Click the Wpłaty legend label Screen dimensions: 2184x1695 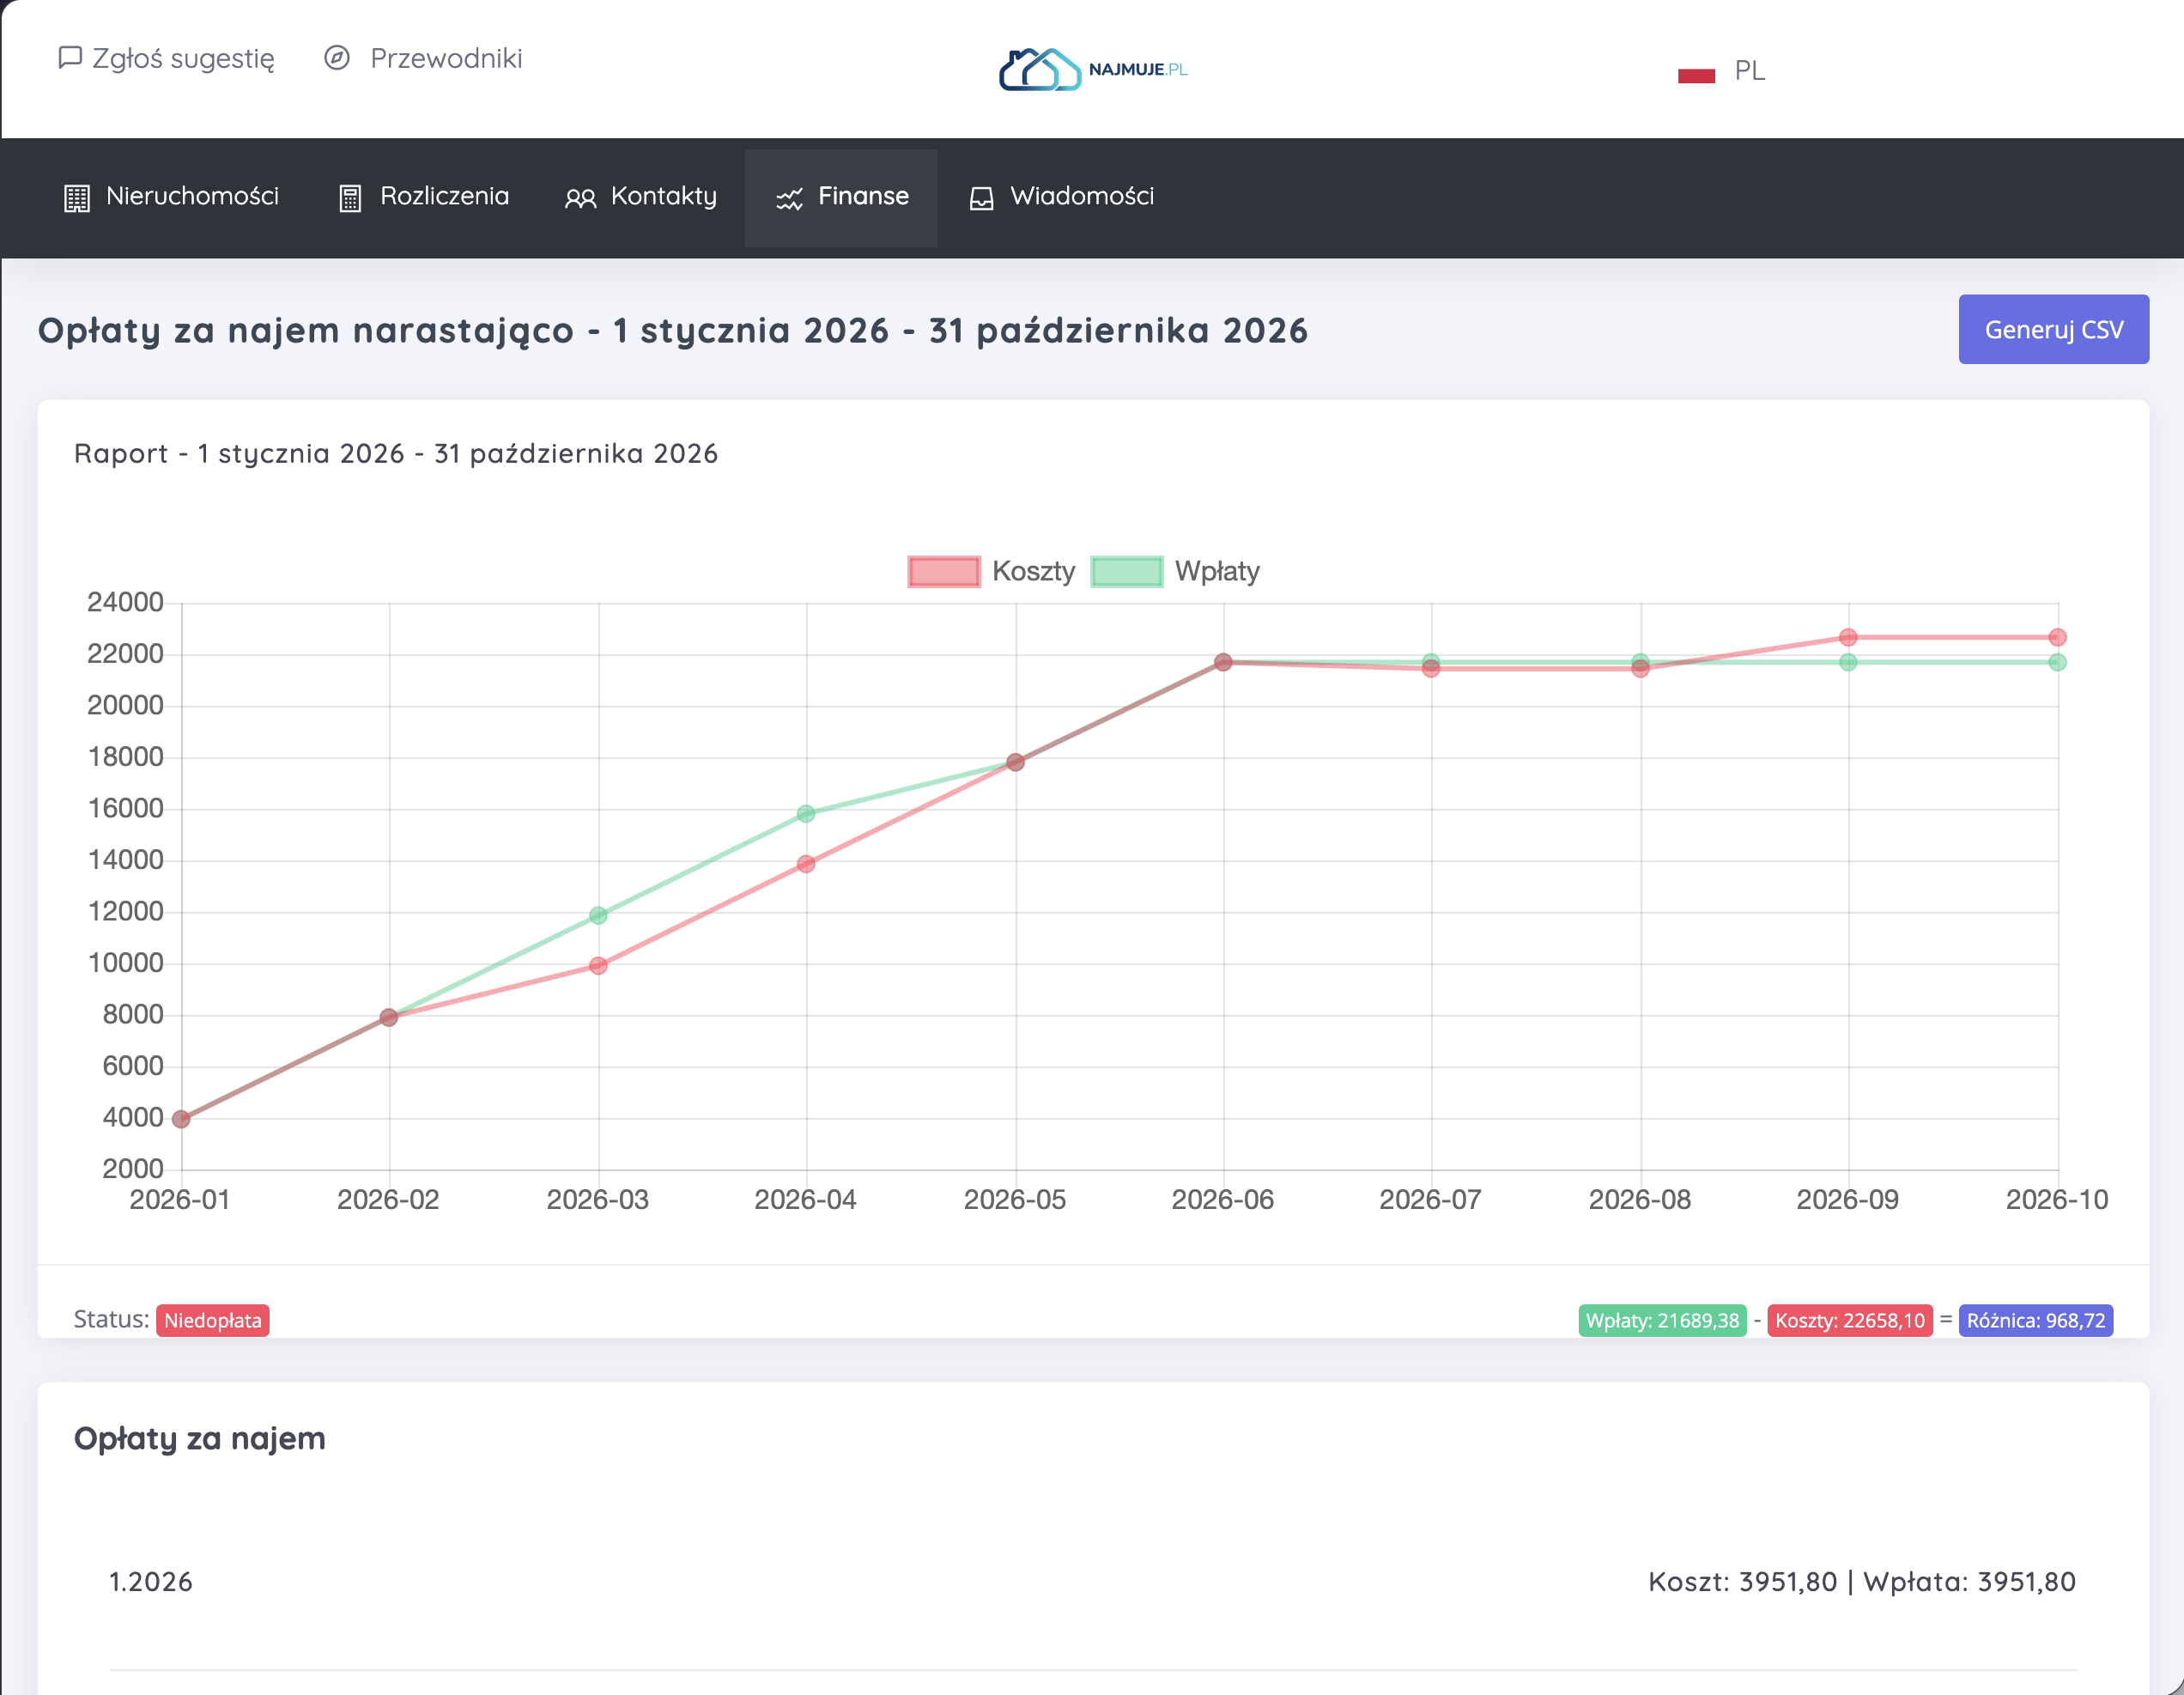(1217, 571)
